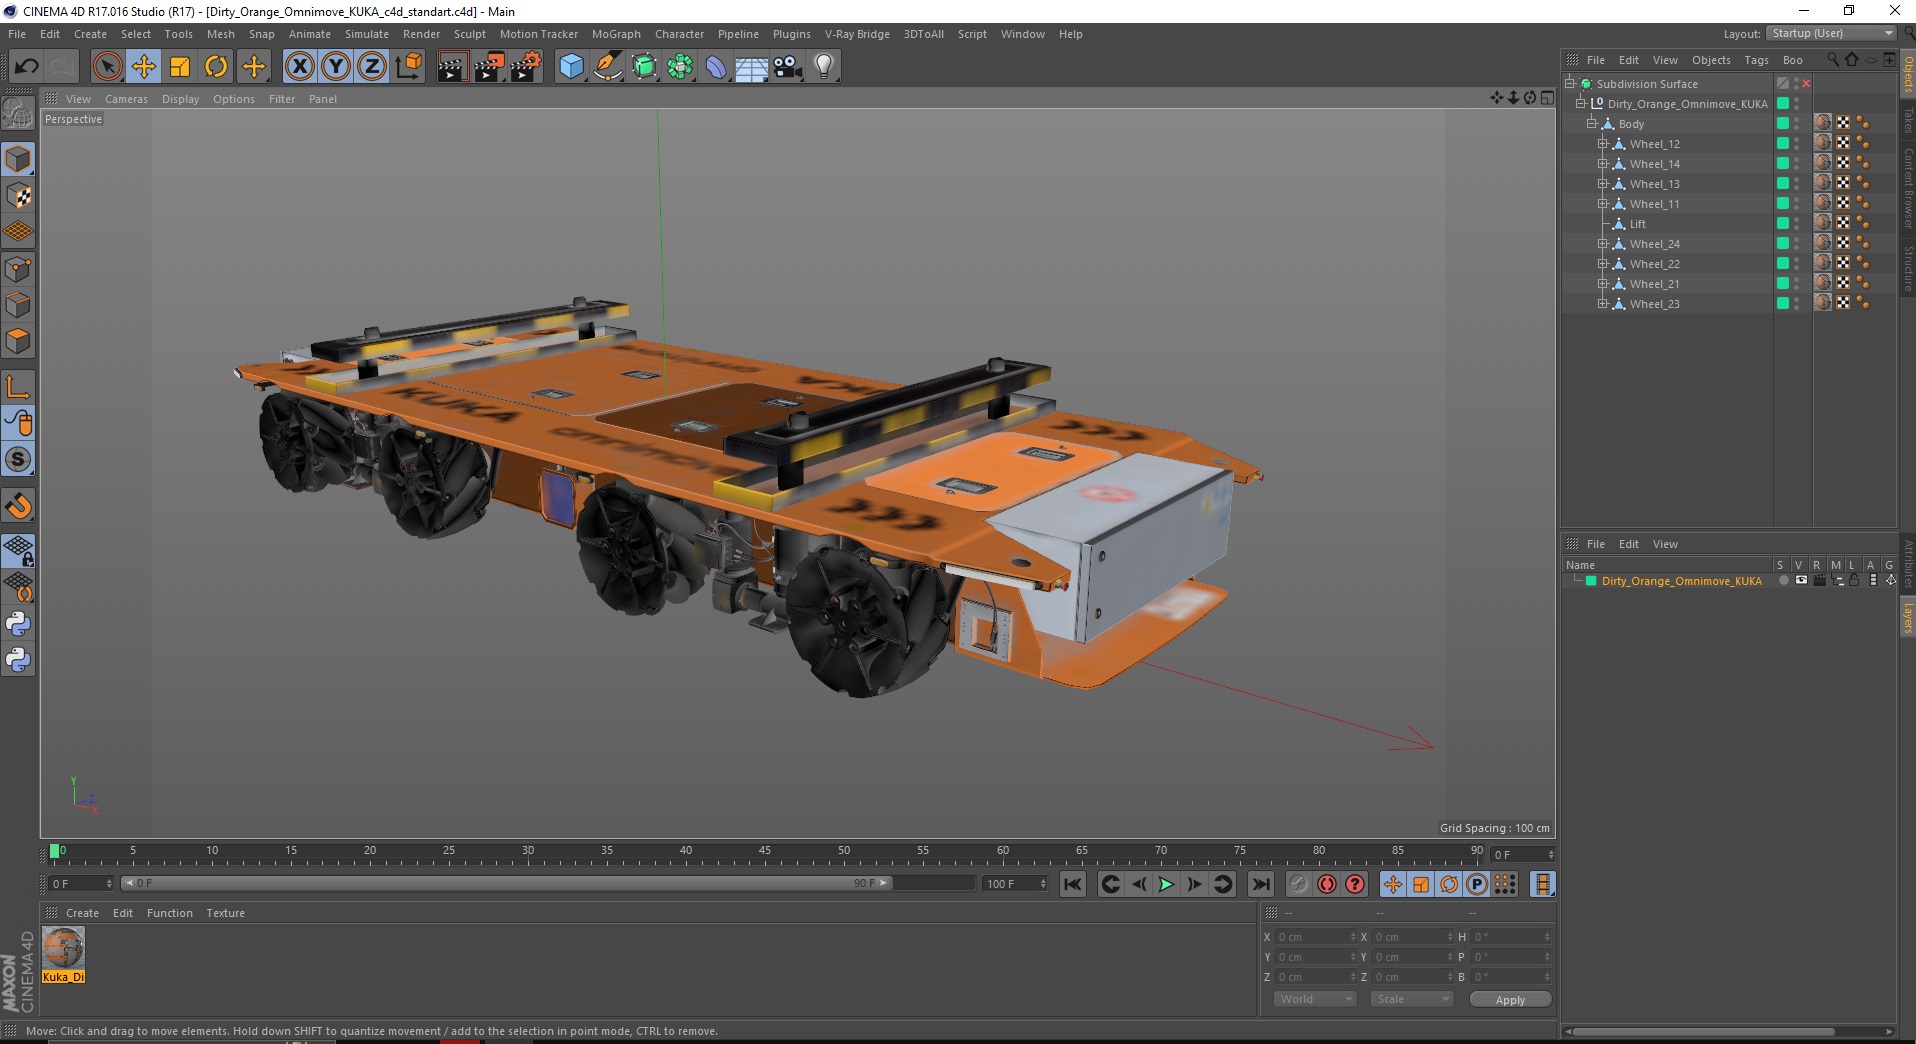Toggle snapping S icon
This screenshot has height=1044, width=1916.
(18, 459)
